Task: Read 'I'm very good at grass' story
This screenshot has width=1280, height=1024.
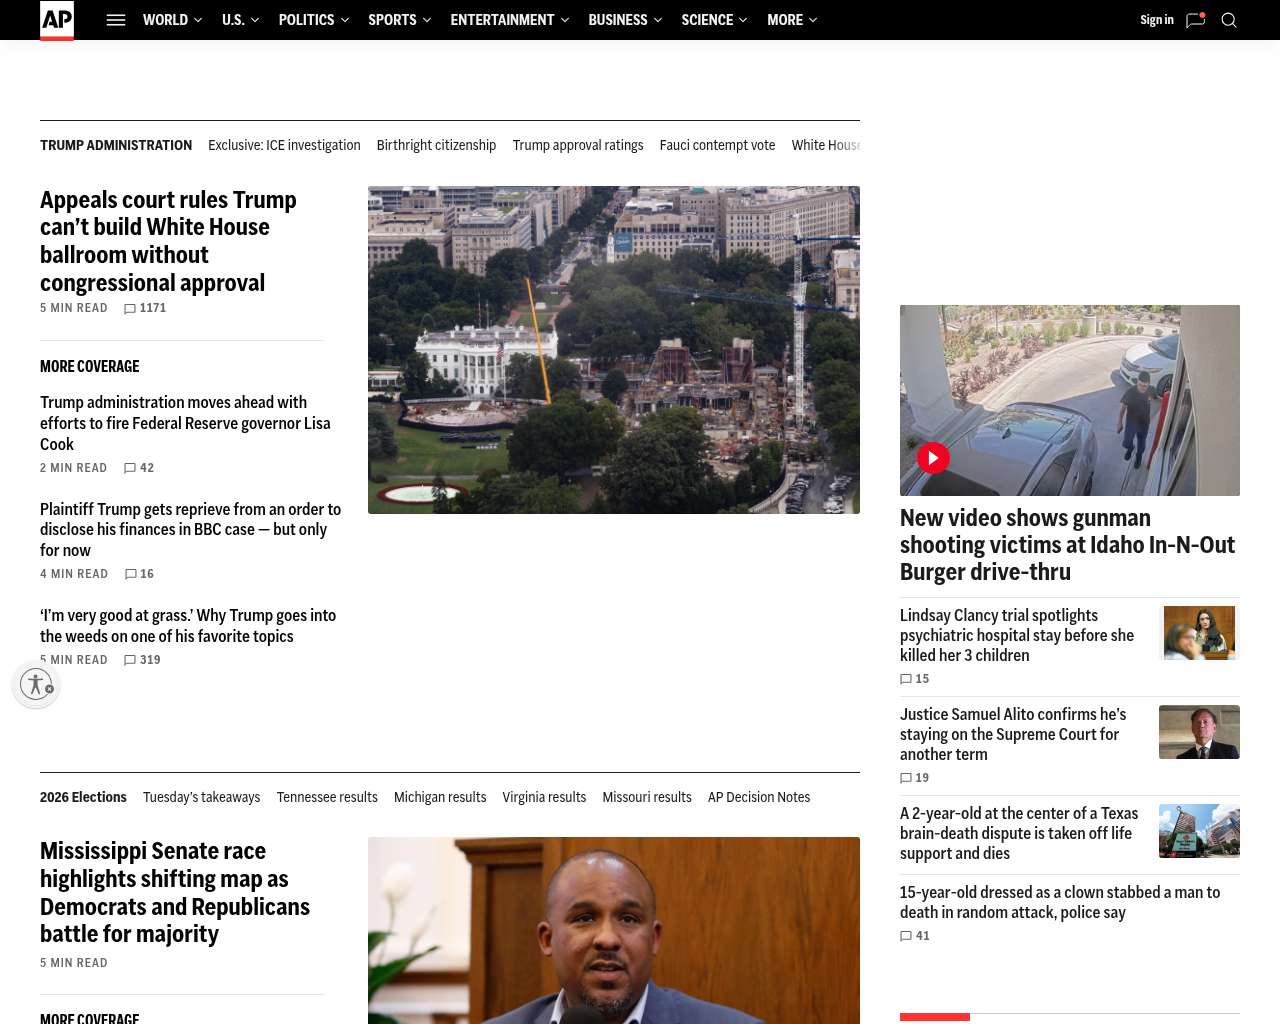Action: (x=188, y=626)
